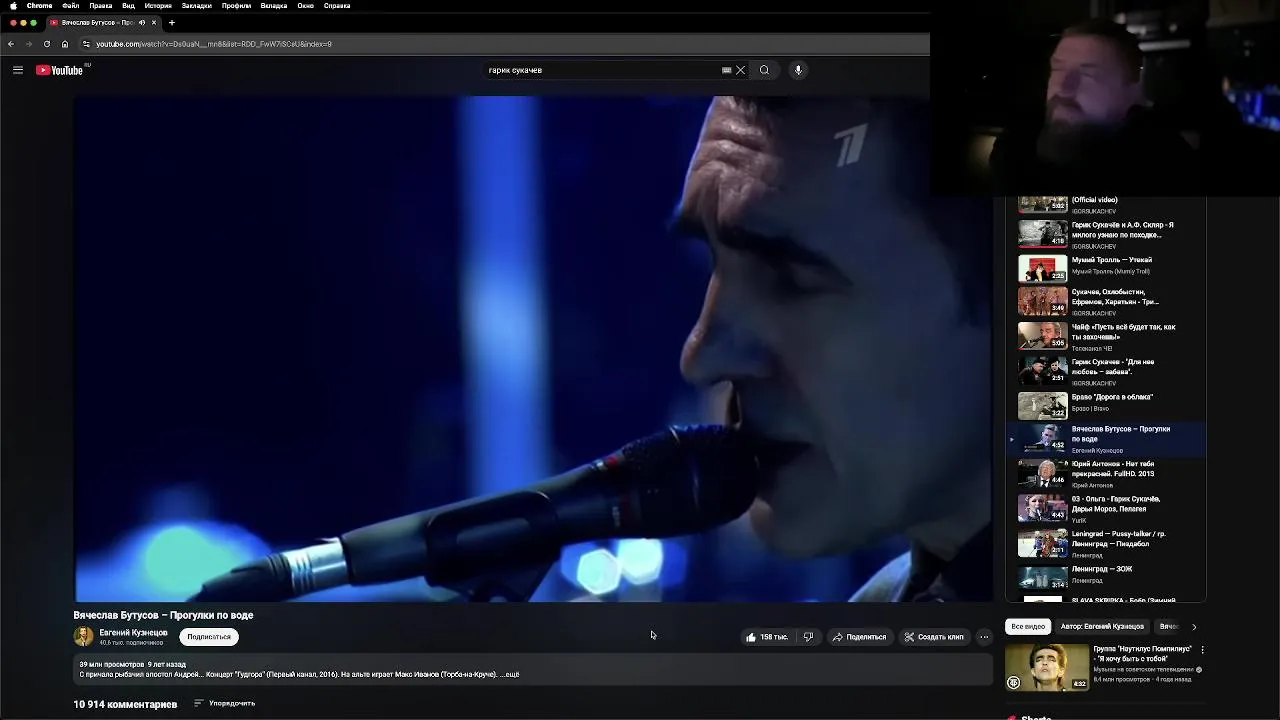The image size is (1280, 720).
Task: Open the Закладки menu in the menu bar
Action: coord(196,6)
